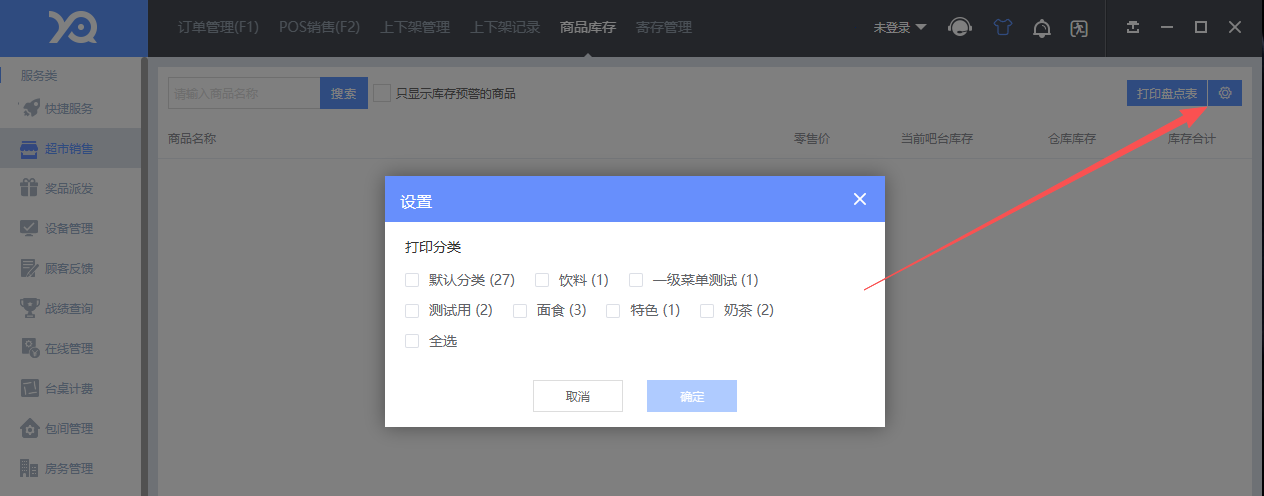The height and width of the screenshot is (496, 1264).
Task: Open 战绩查询 trophy icon in sidebar
Action: (x=30, y=308)
